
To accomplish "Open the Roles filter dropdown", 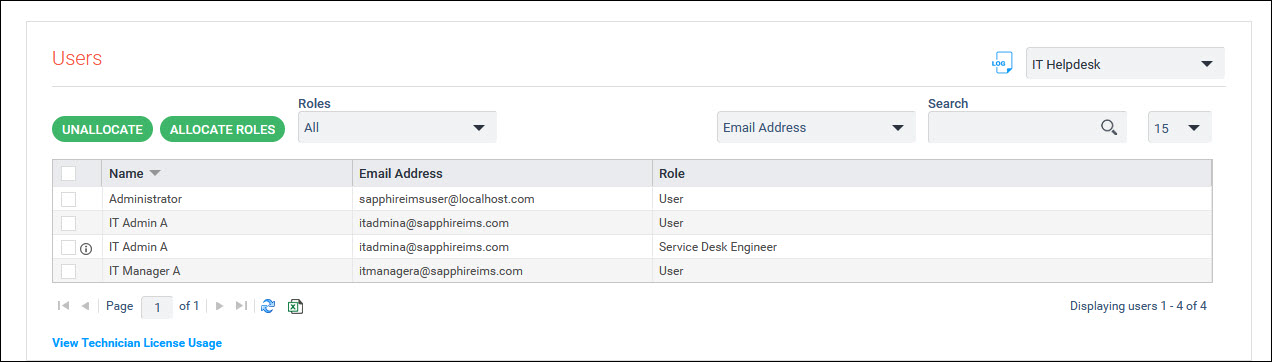I will pos(397,127).
